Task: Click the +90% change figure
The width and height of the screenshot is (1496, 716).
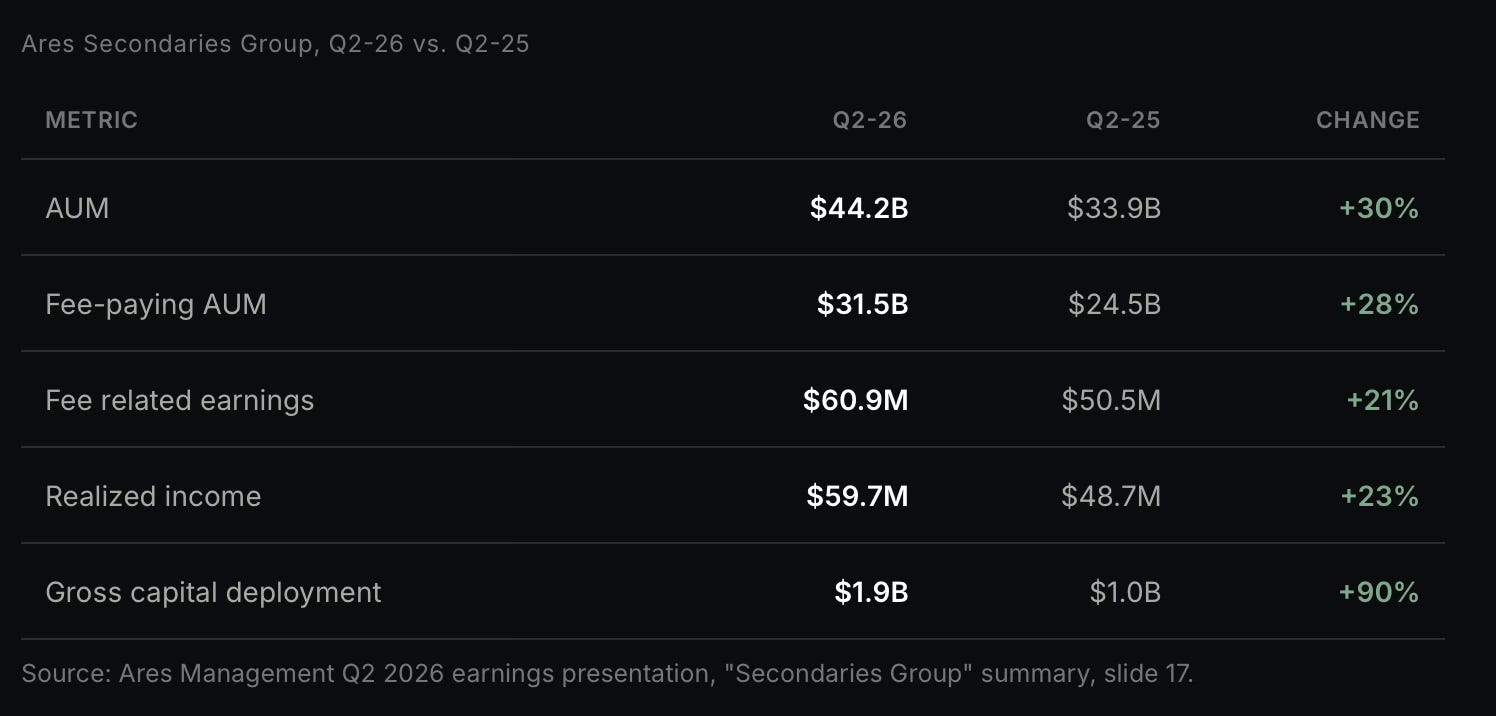Action: coord(1378,592)
